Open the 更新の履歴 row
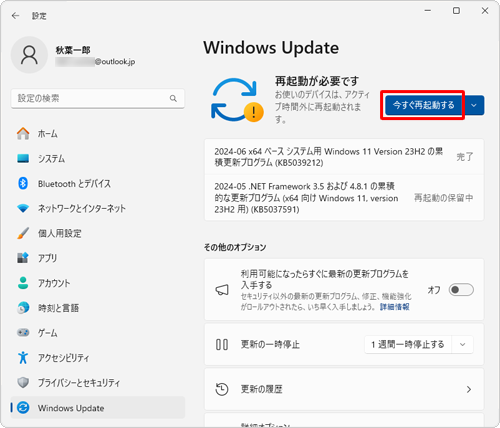The image size is (500, 428). coord(344,389)
